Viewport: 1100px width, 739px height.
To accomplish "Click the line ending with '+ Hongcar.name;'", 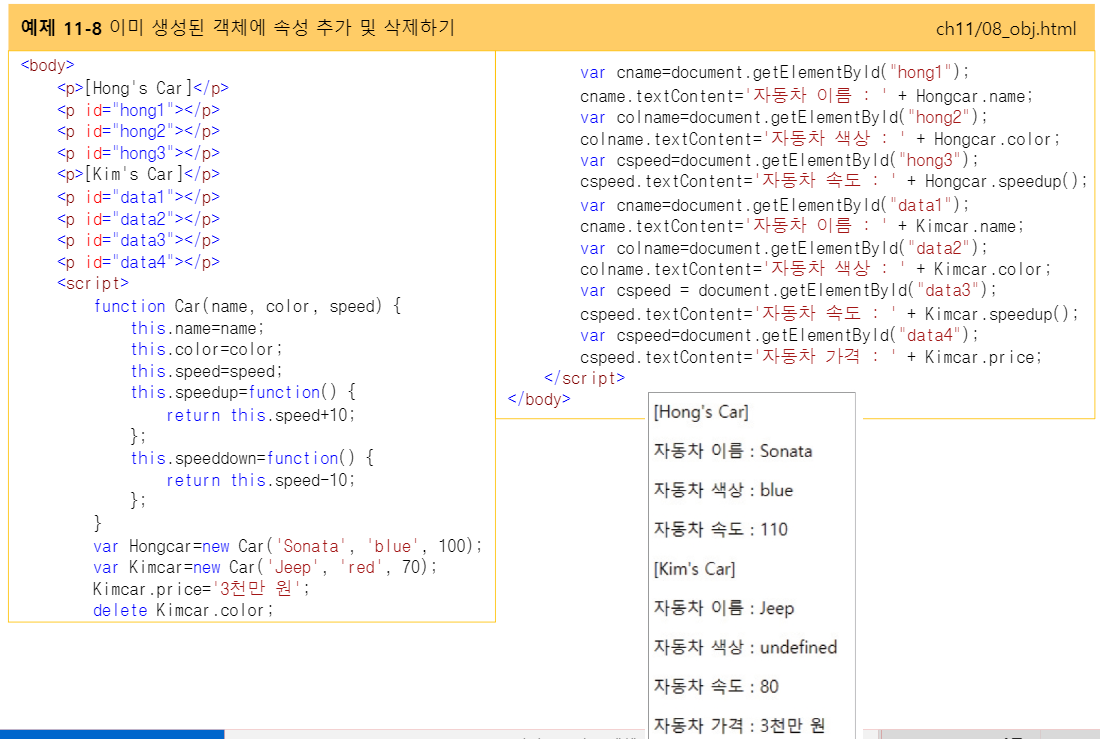I will (x=807, y=96).
